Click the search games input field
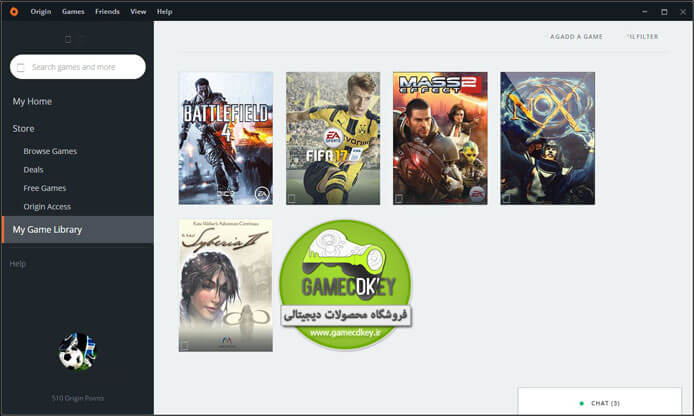 click(x=78, y=67)
